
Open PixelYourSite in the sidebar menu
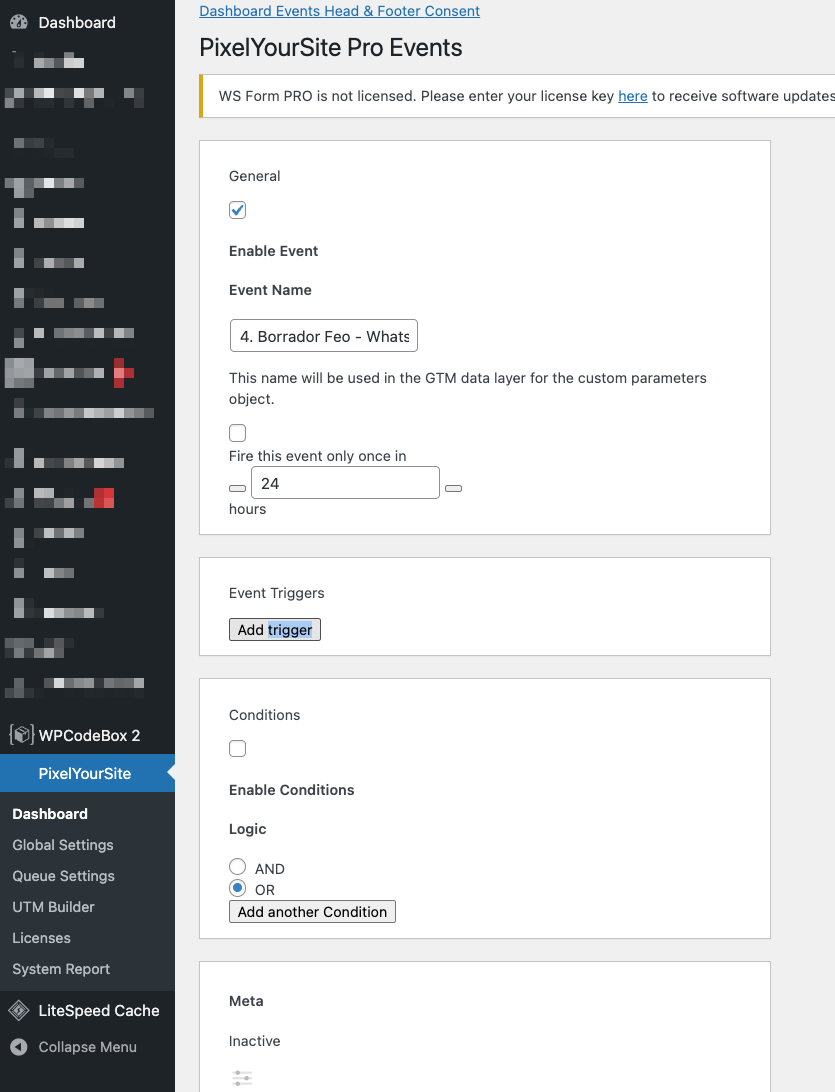(85, 774)
